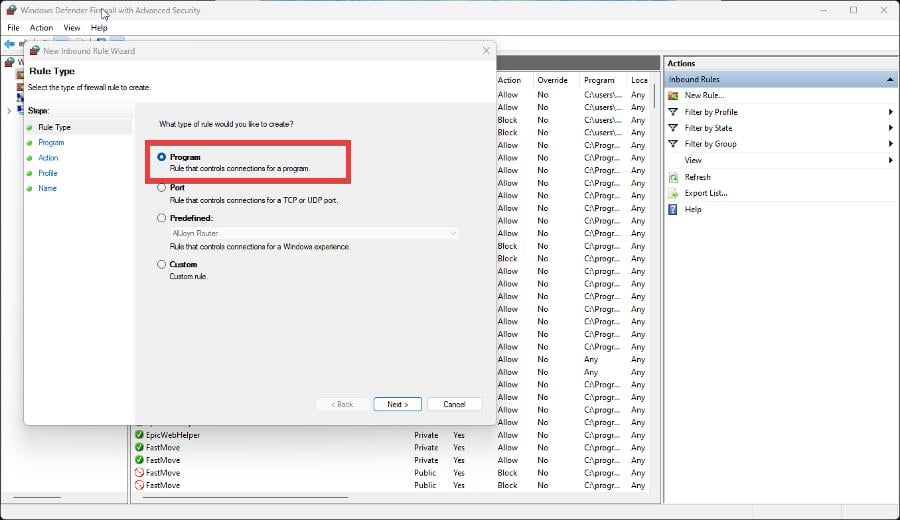This screenshot has height=520, width=900.
Task: Click Filter by State funnel icon
Action: tap(673, 128)
